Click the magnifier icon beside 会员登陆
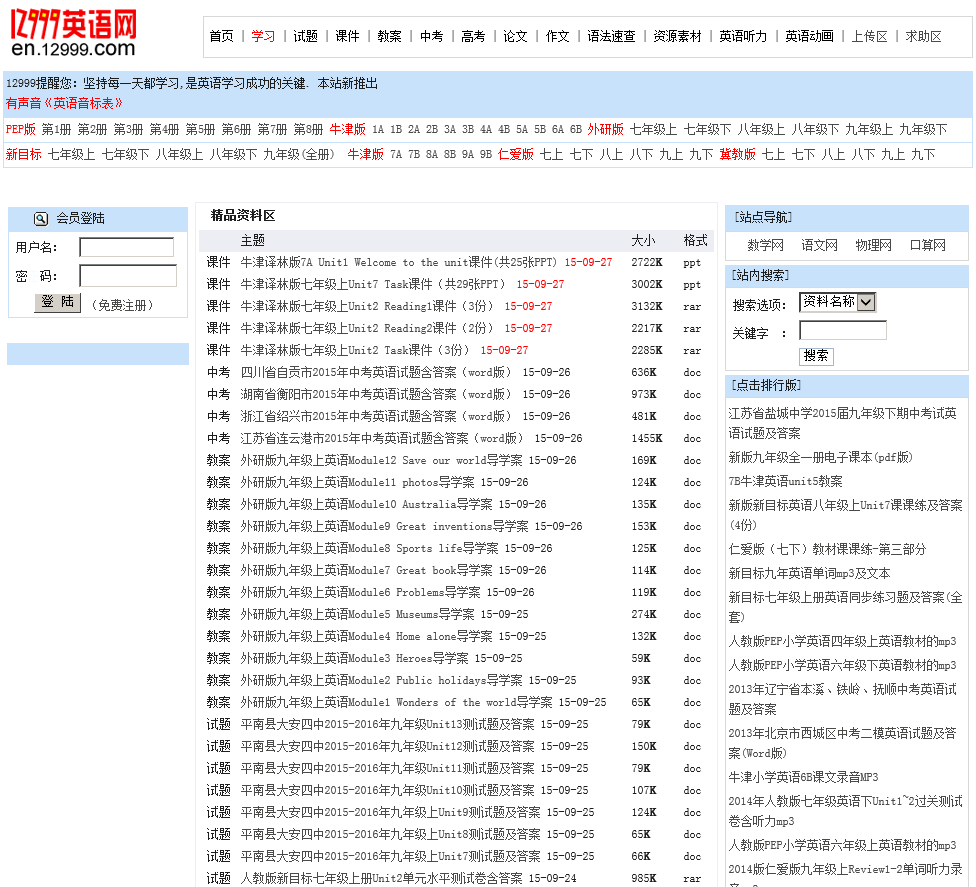The height and width of the screenshot is (887, 976). click(x=40, y=218)
